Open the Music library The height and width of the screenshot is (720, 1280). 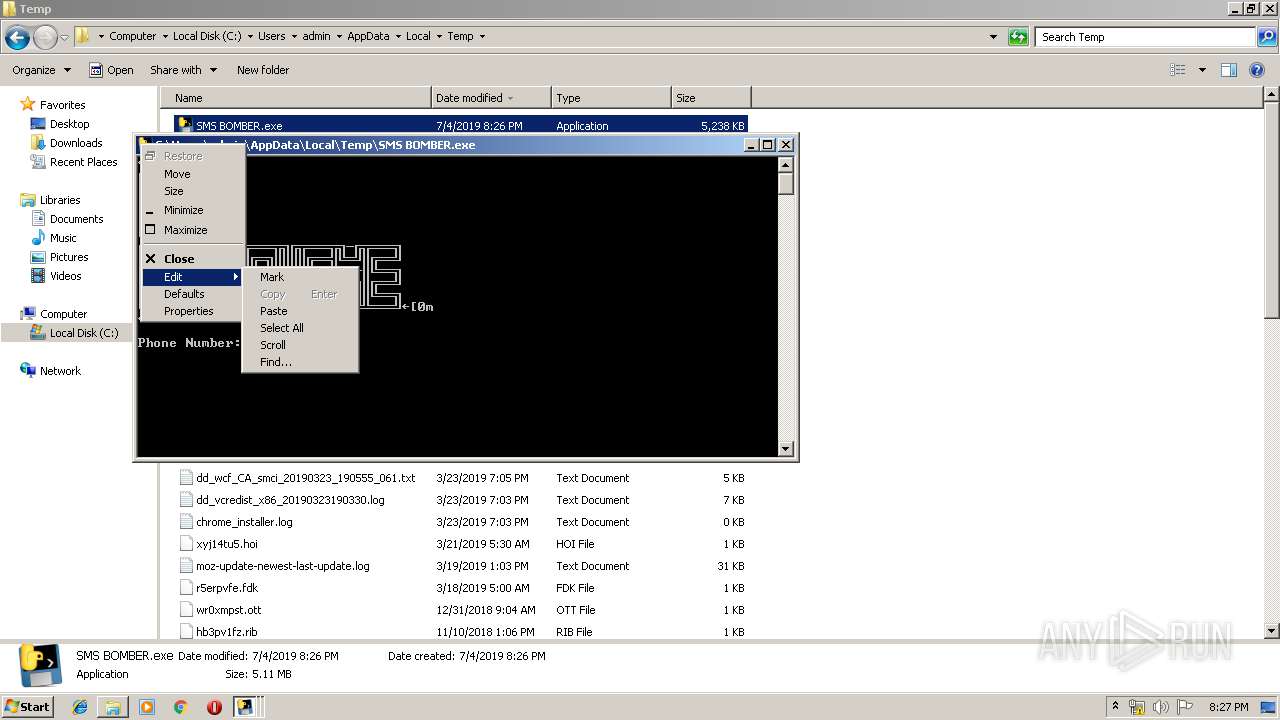click(63, 238)
